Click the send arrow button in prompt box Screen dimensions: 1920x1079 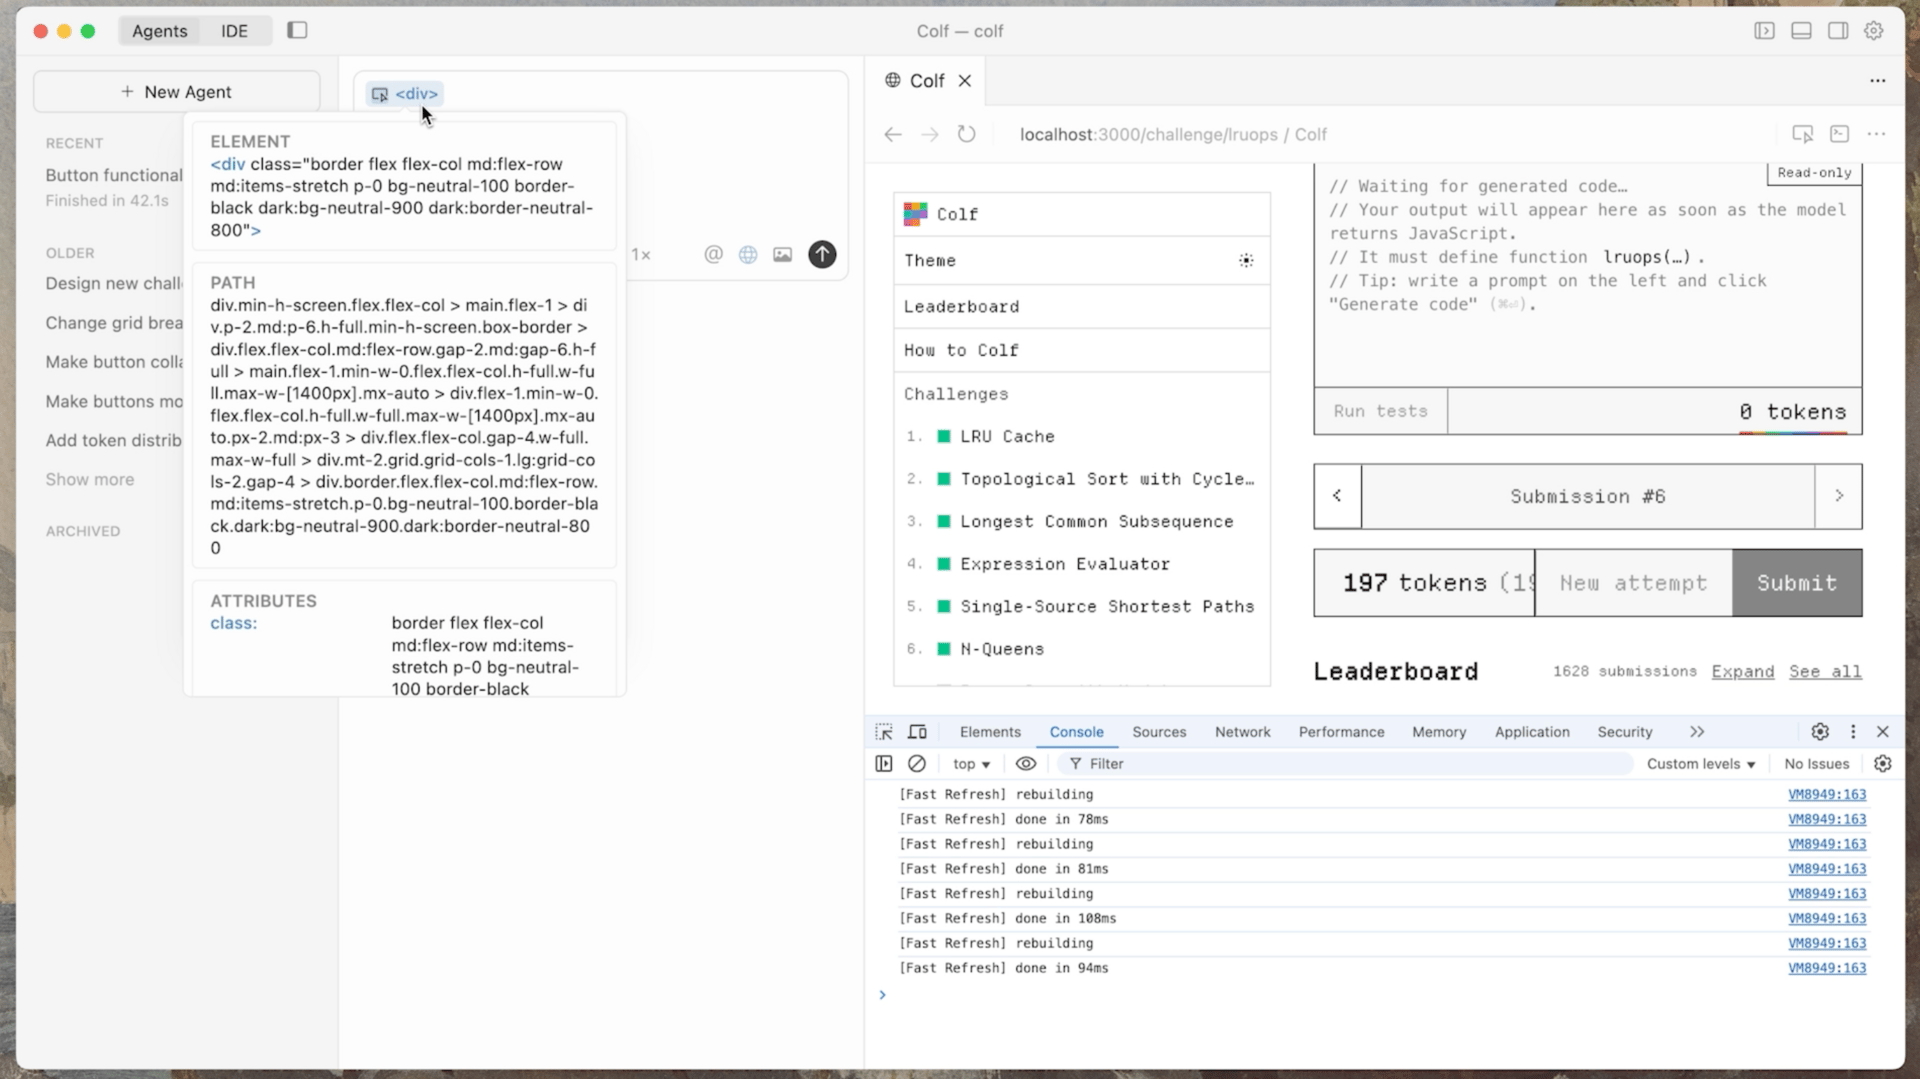822,255
